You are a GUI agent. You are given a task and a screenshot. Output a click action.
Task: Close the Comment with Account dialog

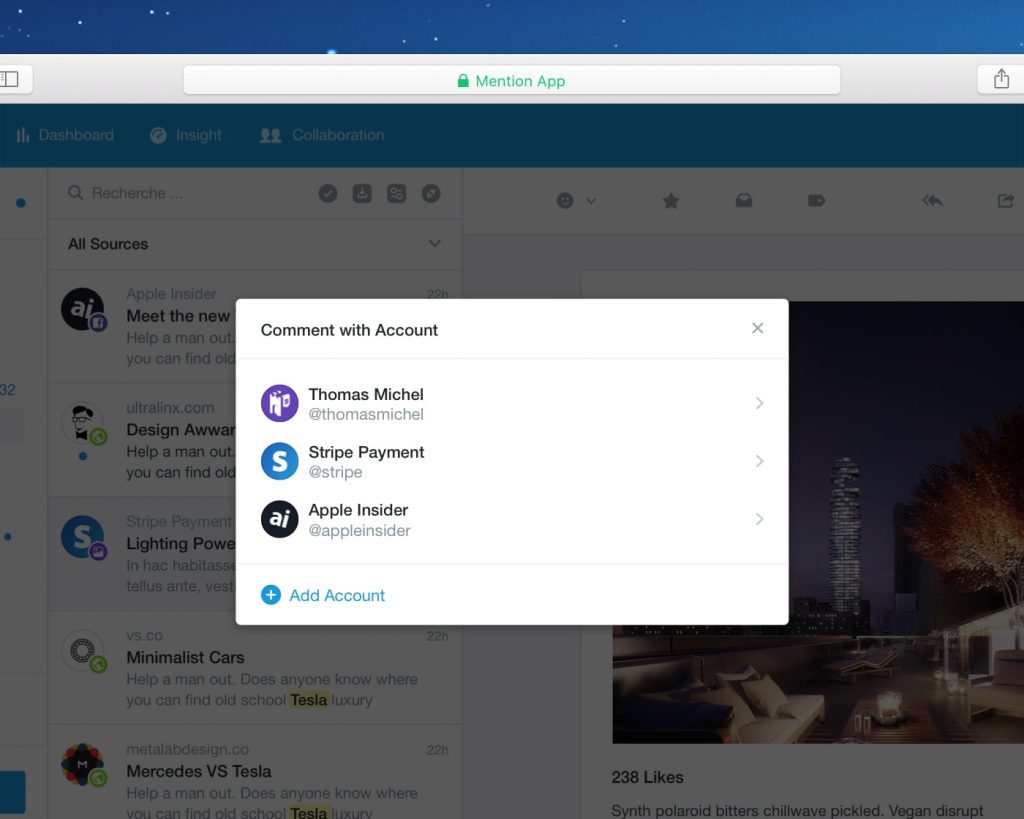point(758,328)
